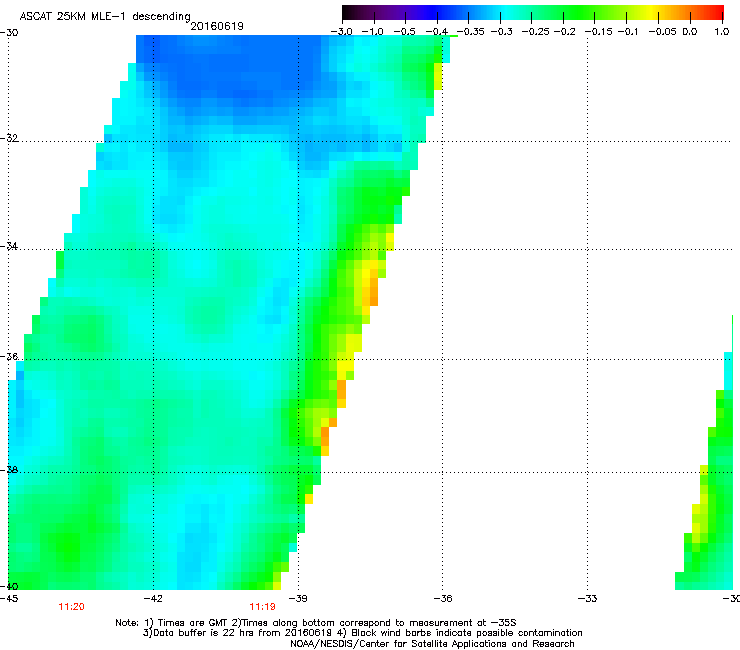This screenshot has width=740, height=650.
Task: Click the colorbar tick label -0.15
Action: pos(599,32)
